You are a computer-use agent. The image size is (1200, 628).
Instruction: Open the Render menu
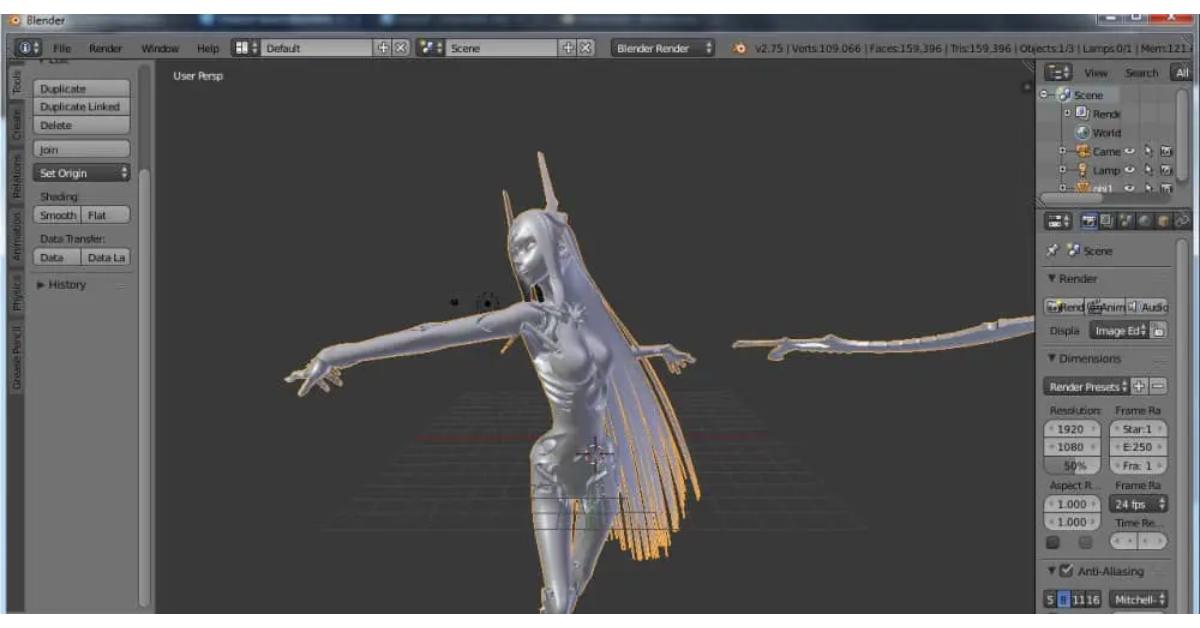pos(105,48)
